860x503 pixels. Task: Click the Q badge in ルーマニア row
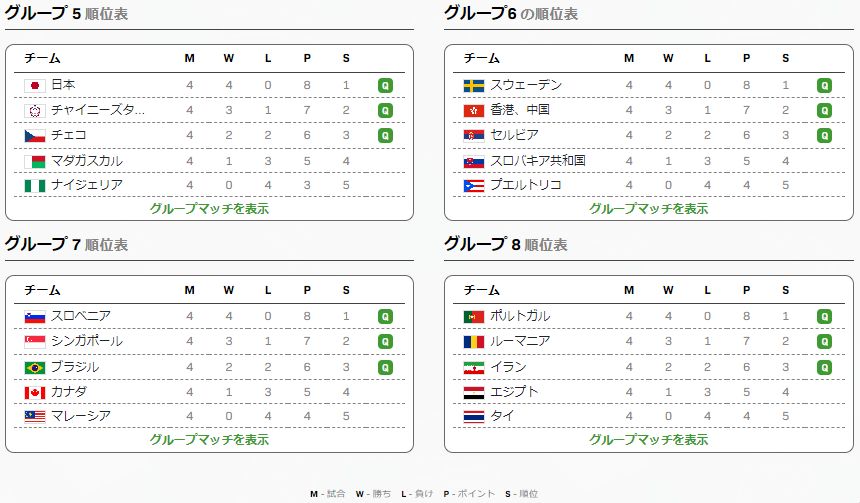824,341
